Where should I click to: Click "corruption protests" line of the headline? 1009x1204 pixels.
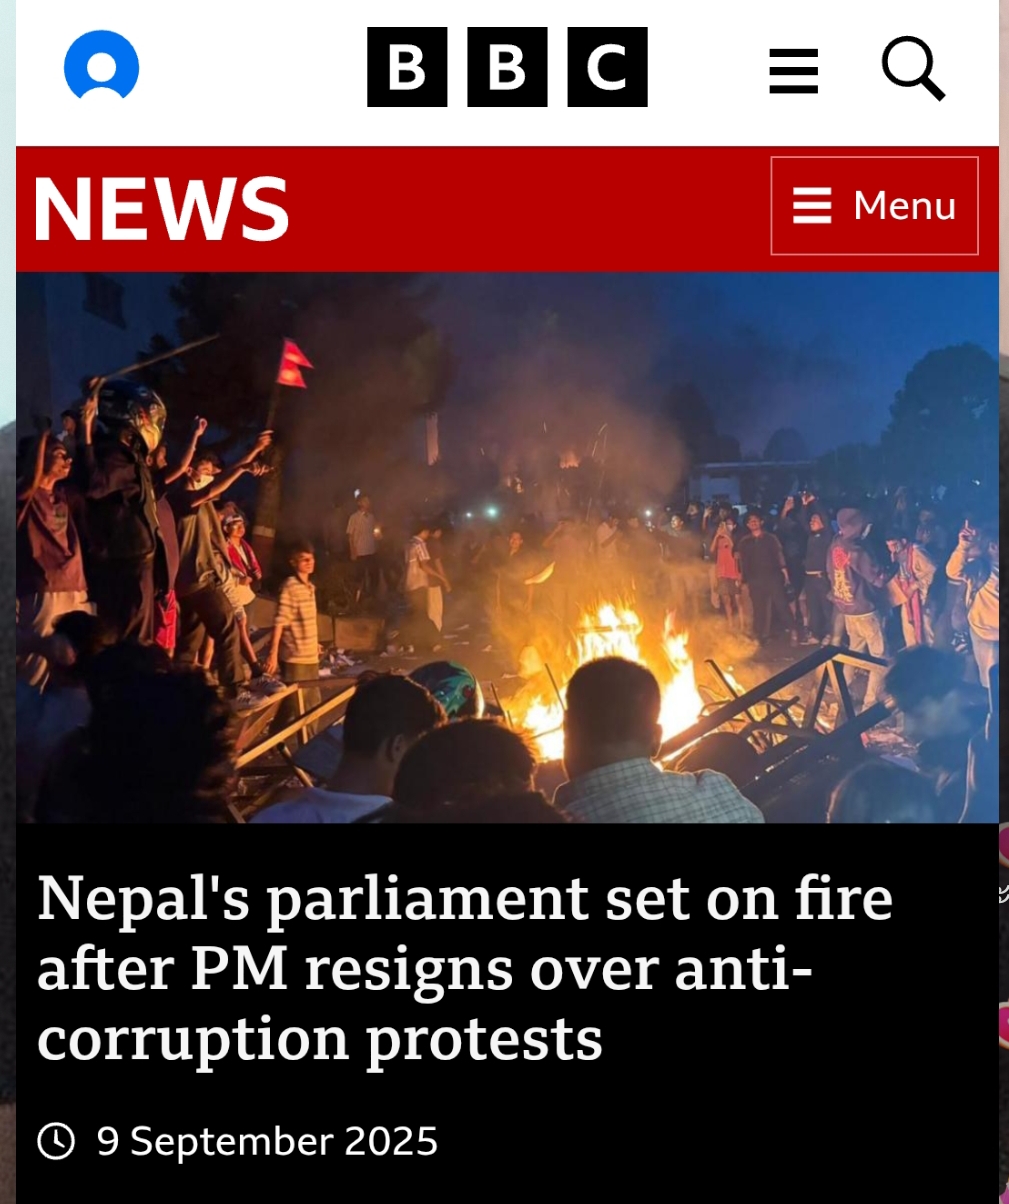click(x=320, y=1039)
